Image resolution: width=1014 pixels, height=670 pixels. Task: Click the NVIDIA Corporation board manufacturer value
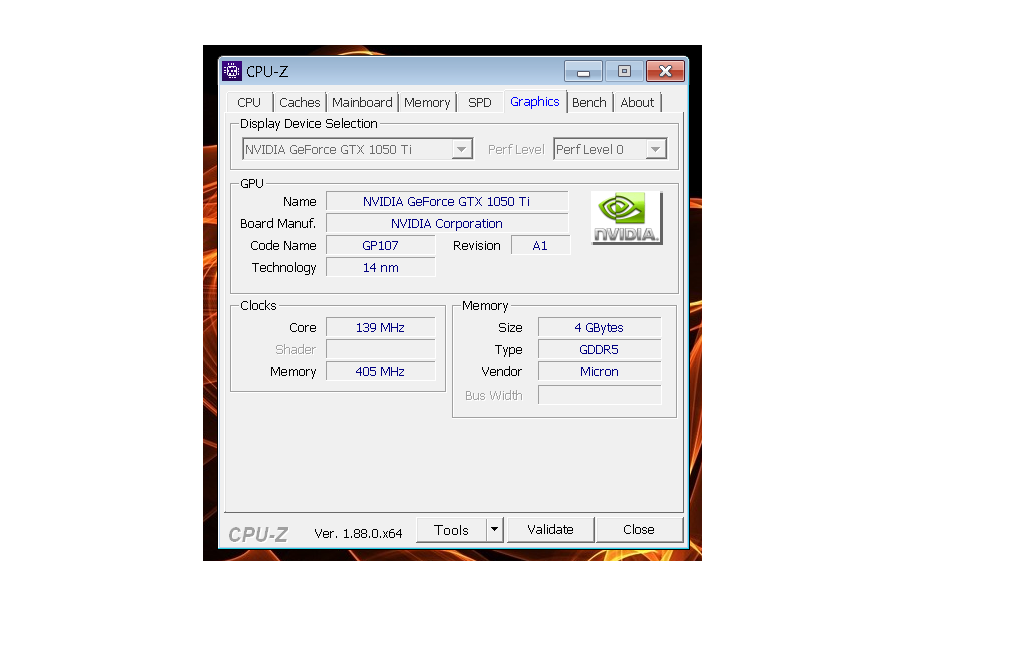point(447,224)
